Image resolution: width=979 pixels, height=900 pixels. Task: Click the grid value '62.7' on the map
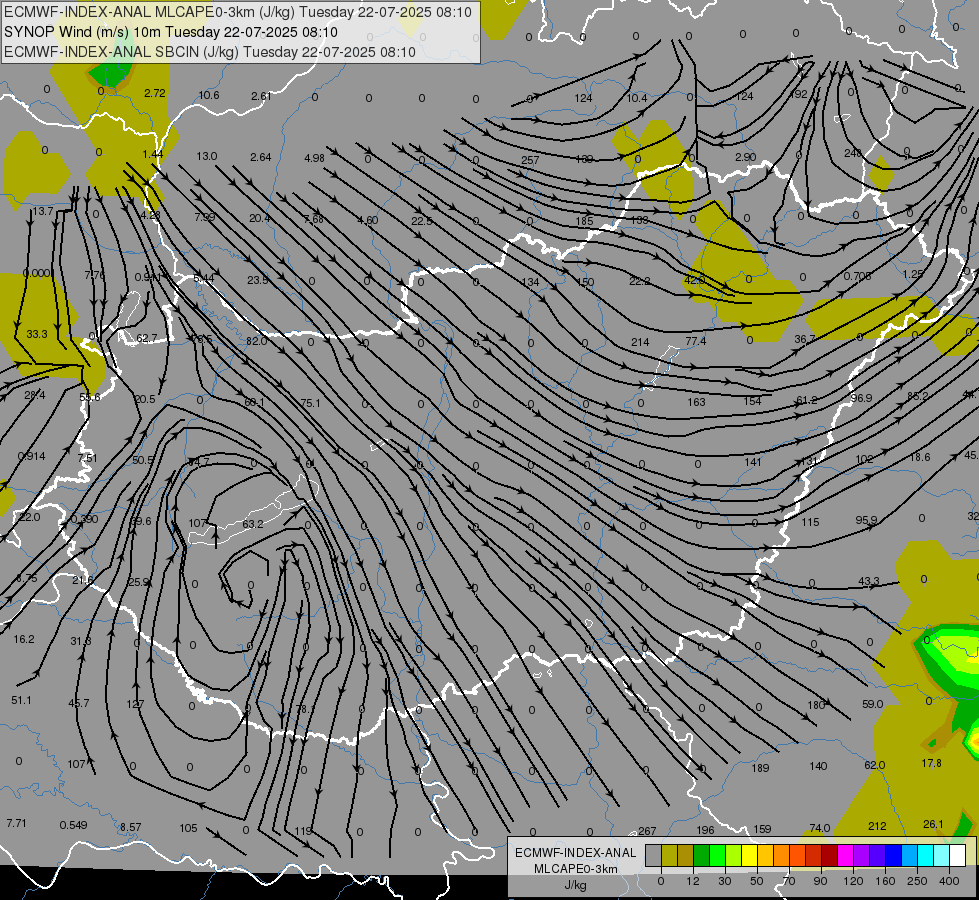tap(147, 338)
